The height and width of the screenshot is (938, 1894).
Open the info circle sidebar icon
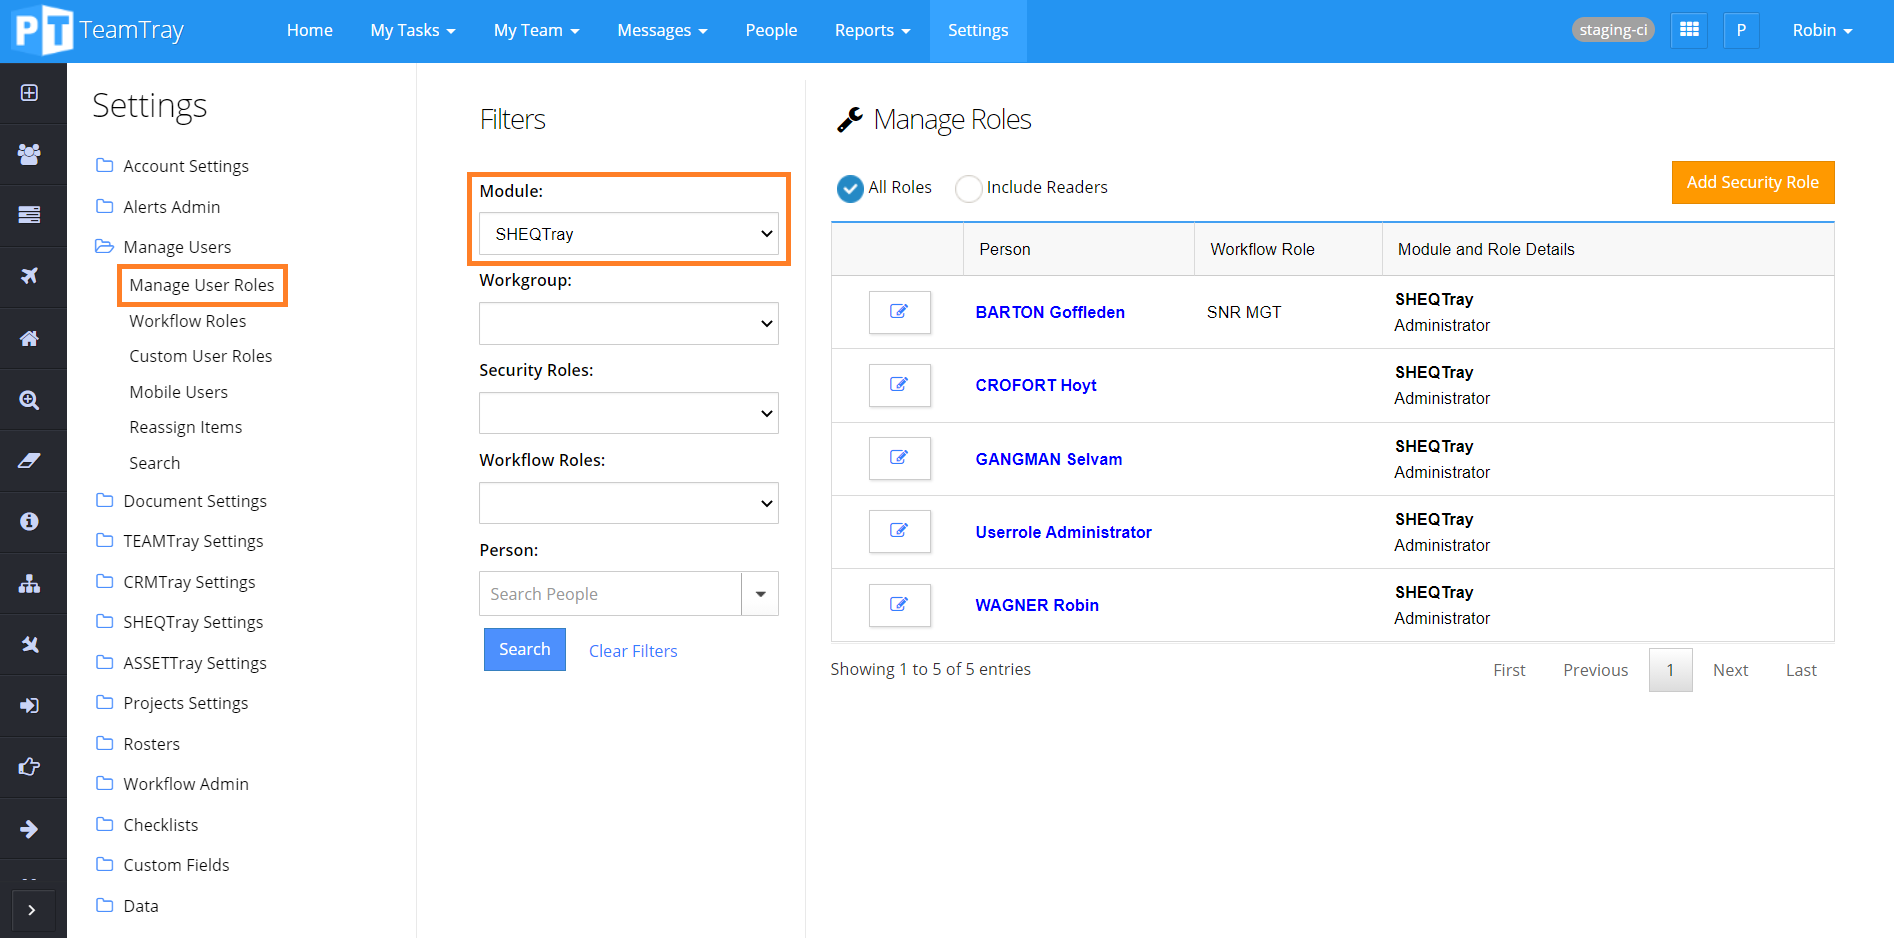click(30, 522)
